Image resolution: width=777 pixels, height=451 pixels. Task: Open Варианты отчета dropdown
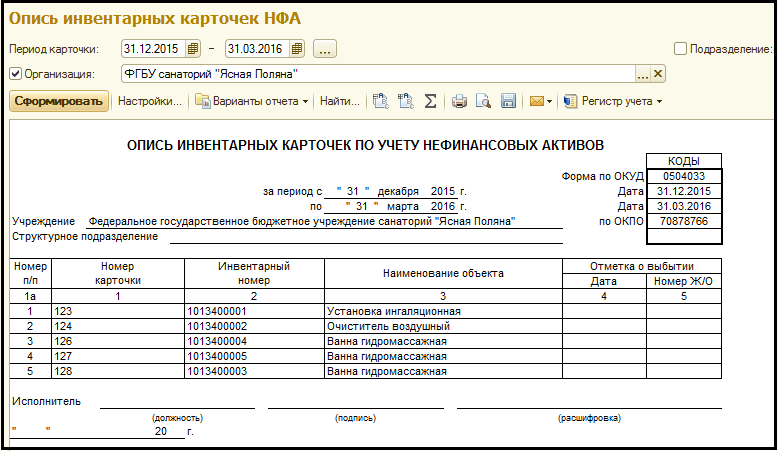pos(251,101)
